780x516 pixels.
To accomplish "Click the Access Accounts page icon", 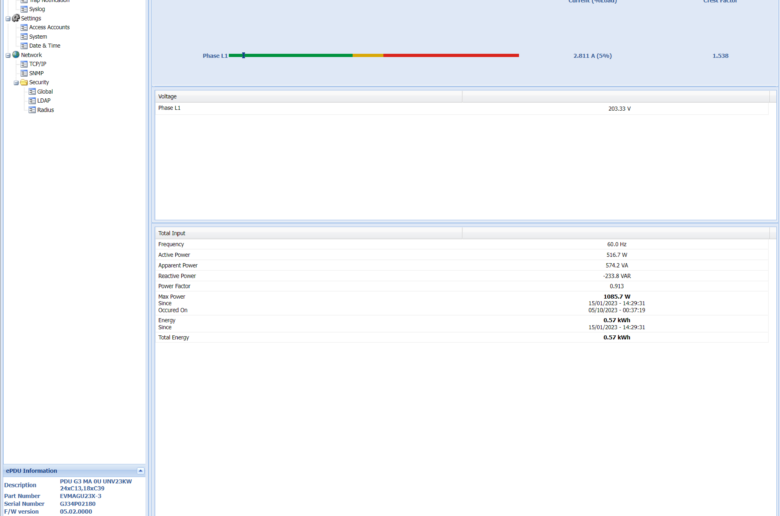I will click(x=24, y=27).
